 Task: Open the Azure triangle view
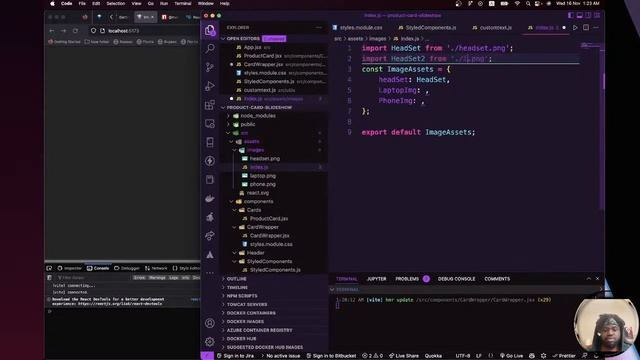210,255
